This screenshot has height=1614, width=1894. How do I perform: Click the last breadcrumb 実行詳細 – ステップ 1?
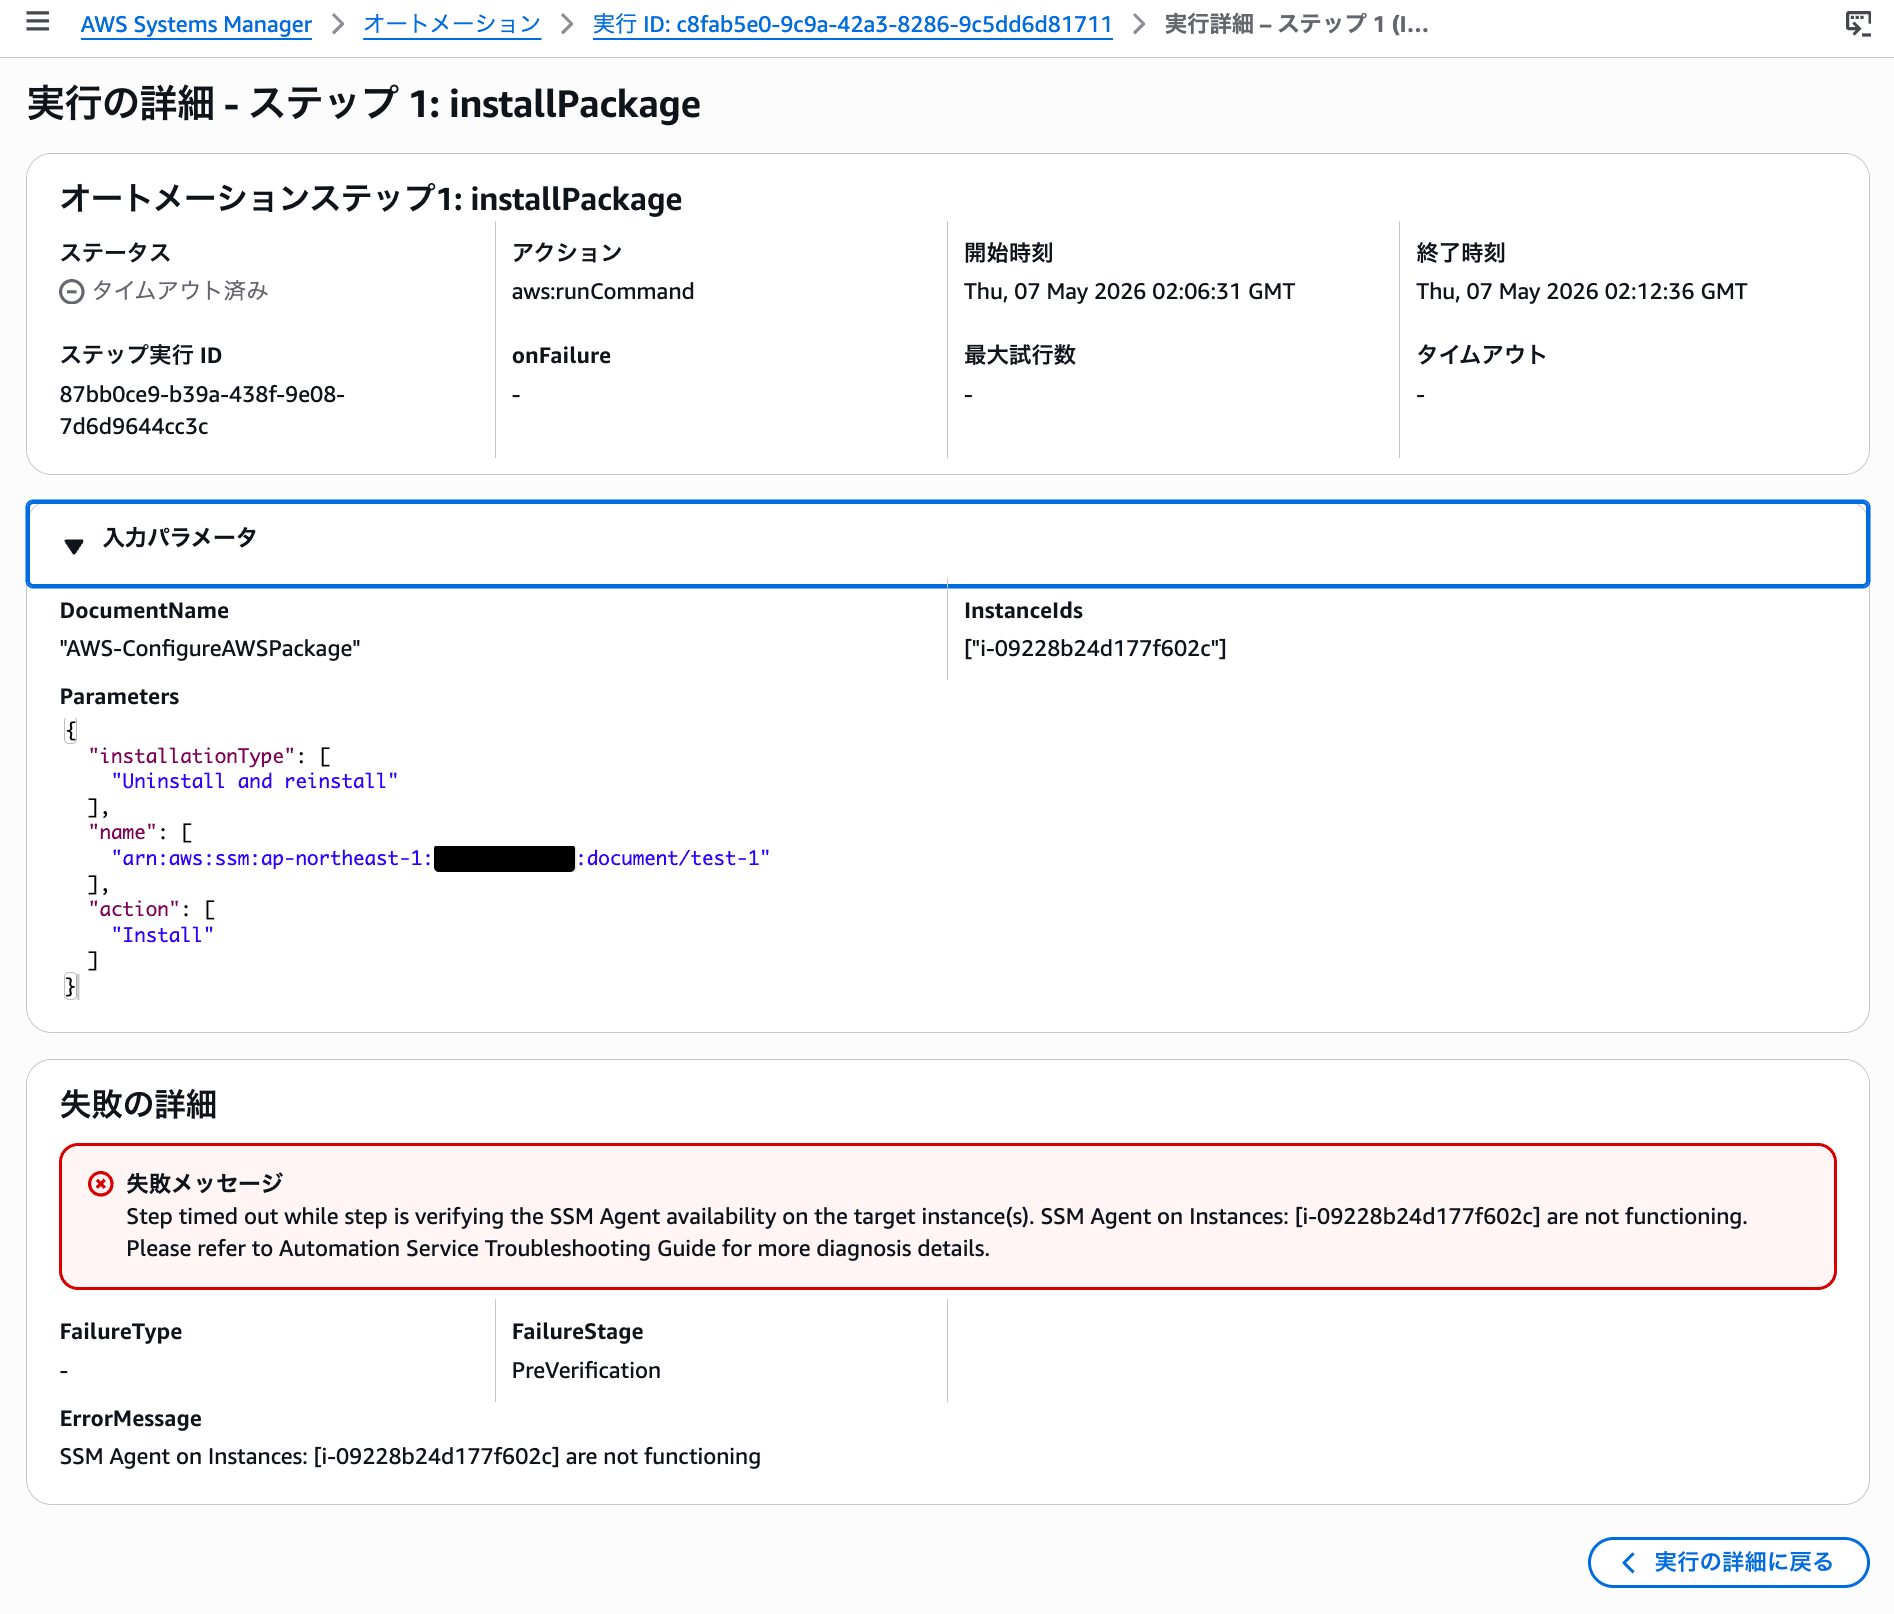click(1296, 24)
